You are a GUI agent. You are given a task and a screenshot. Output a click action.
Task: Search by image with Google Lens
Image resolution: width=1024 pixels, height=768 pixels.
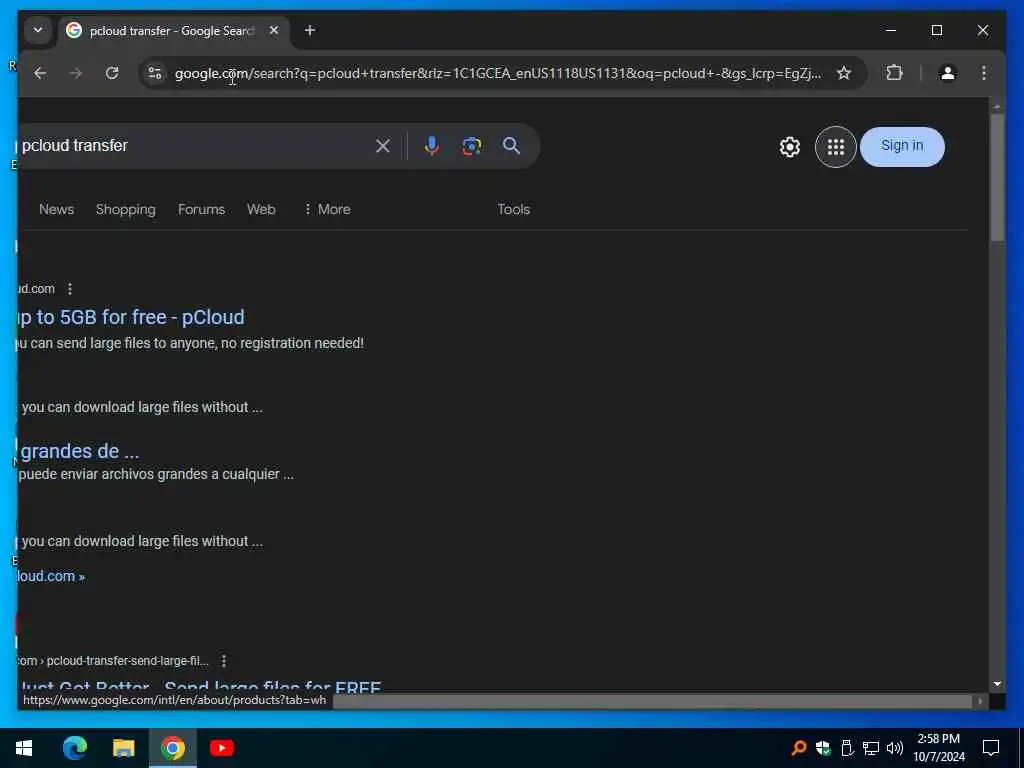click(x=472, y=146)
